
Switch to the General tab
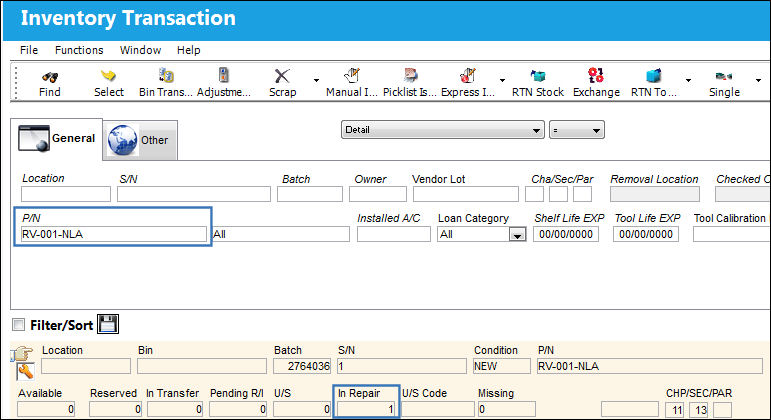pyautogui.click(x=57, y=139)
